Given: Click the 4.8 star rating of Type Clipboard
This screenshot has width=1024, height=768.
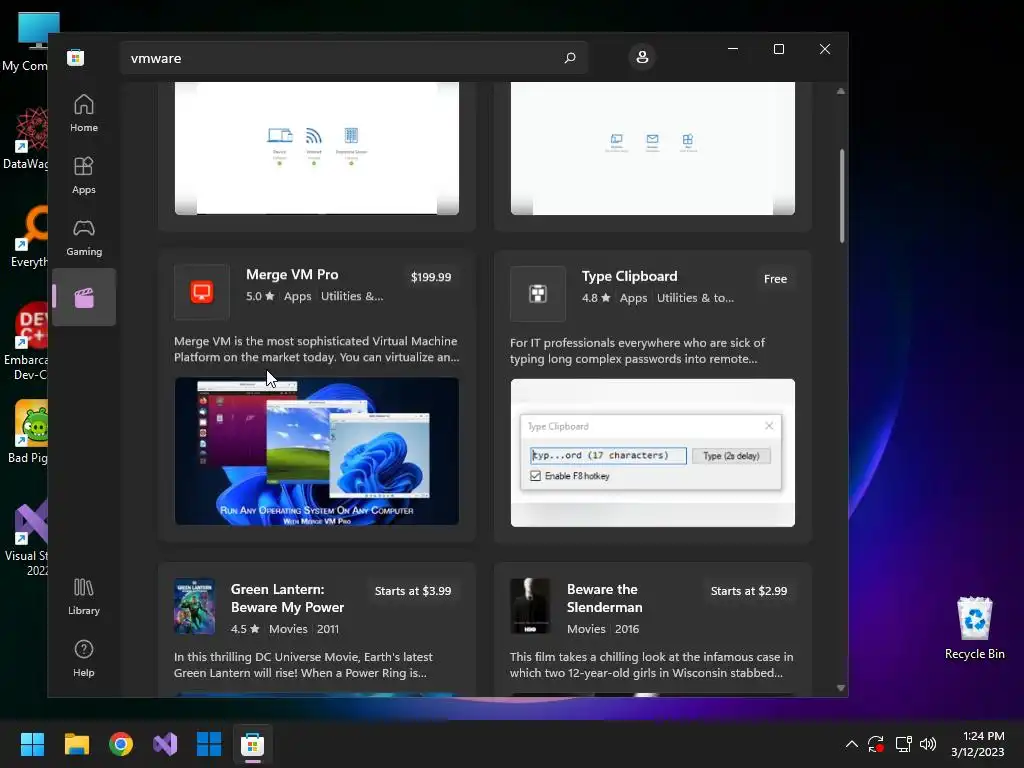Looking at the screenshot, I should [x=596, y=298].
